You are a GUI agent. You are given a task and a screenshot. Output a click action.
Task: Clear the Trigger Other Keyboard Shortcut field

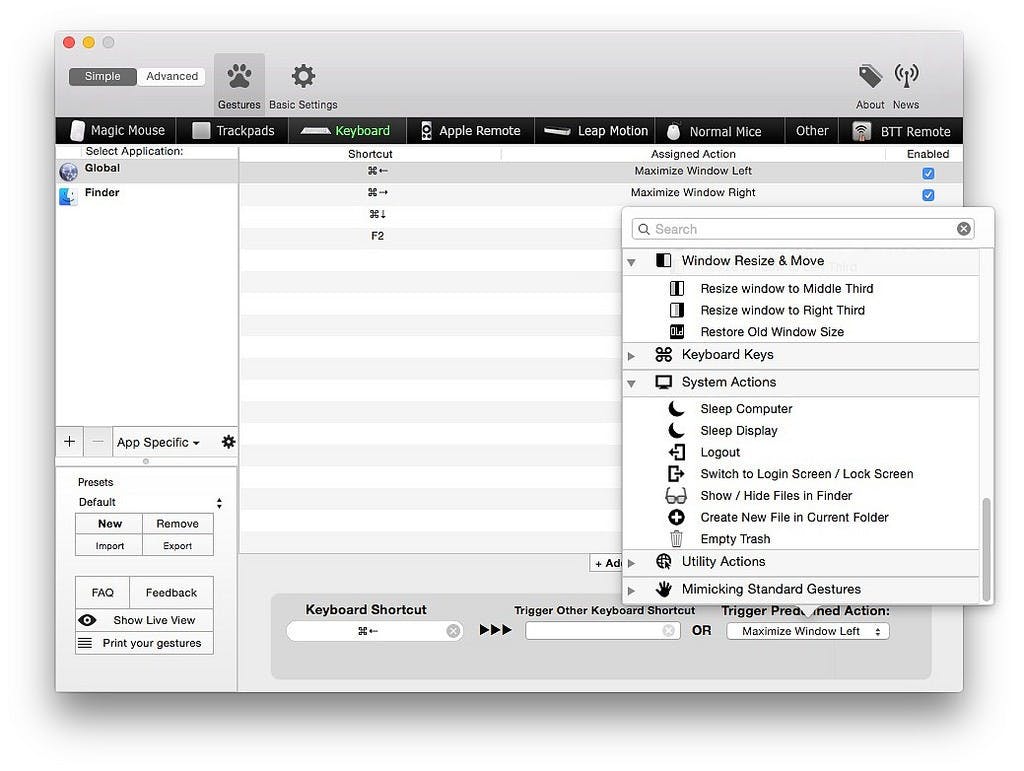[x=668, y=631]
